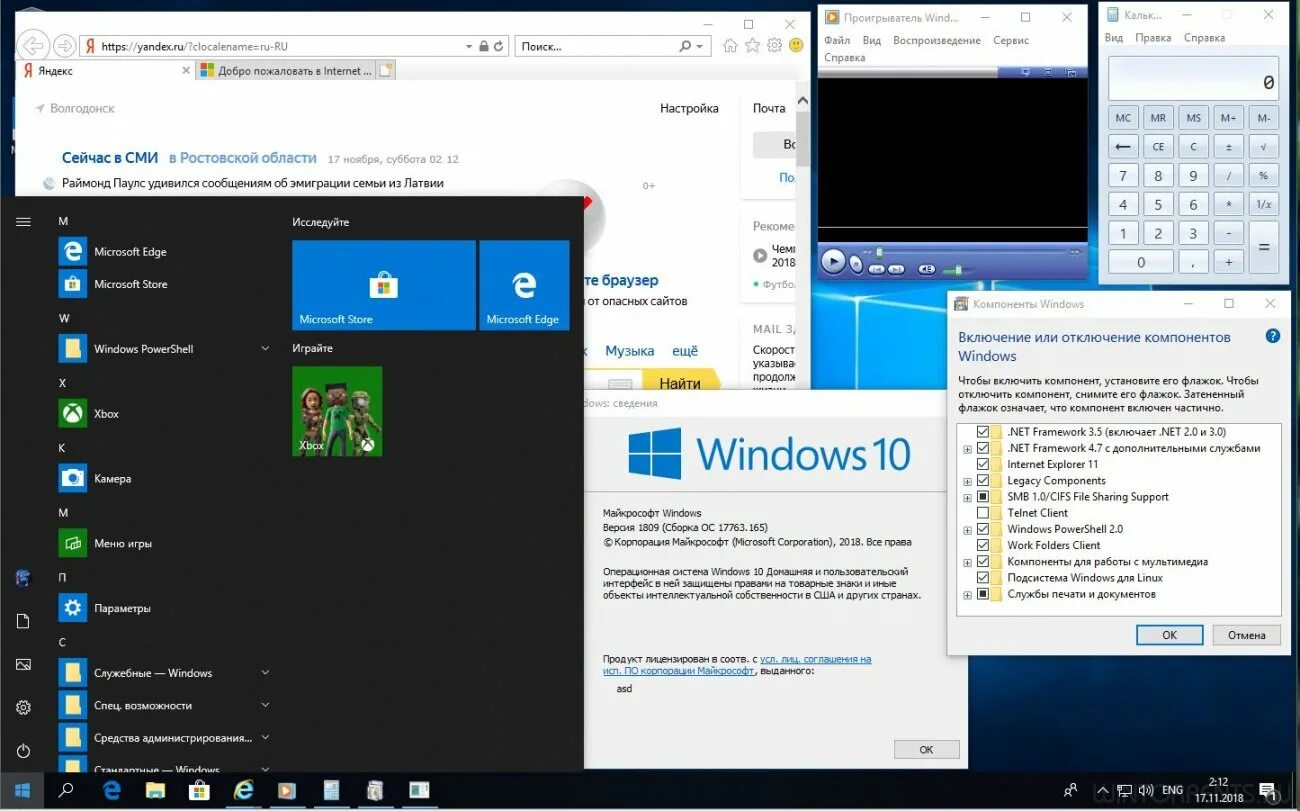The height and width of the screenshot is (811, 1300).
Task: Click the smiley feedback icon in Internet Explorer
Action: (x=796, y=46)
